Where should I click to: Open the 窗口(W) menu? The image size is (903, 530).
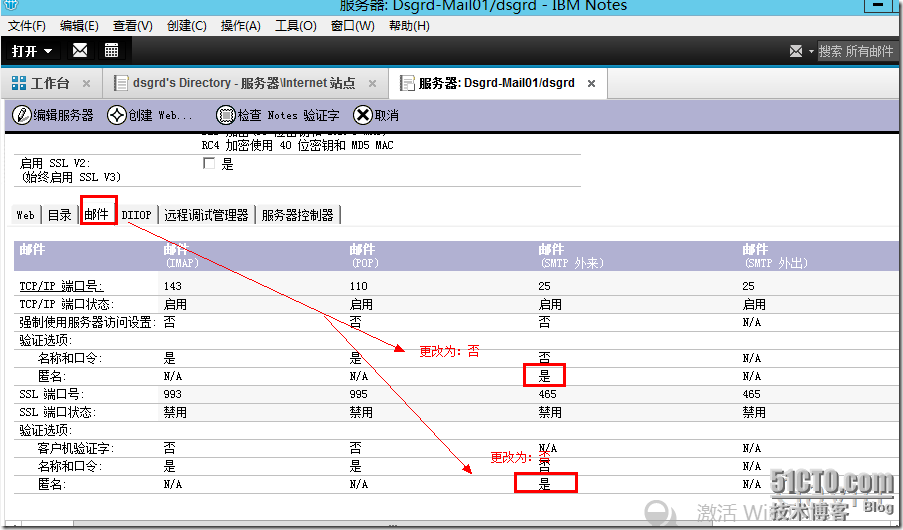(x=352, y=26)
